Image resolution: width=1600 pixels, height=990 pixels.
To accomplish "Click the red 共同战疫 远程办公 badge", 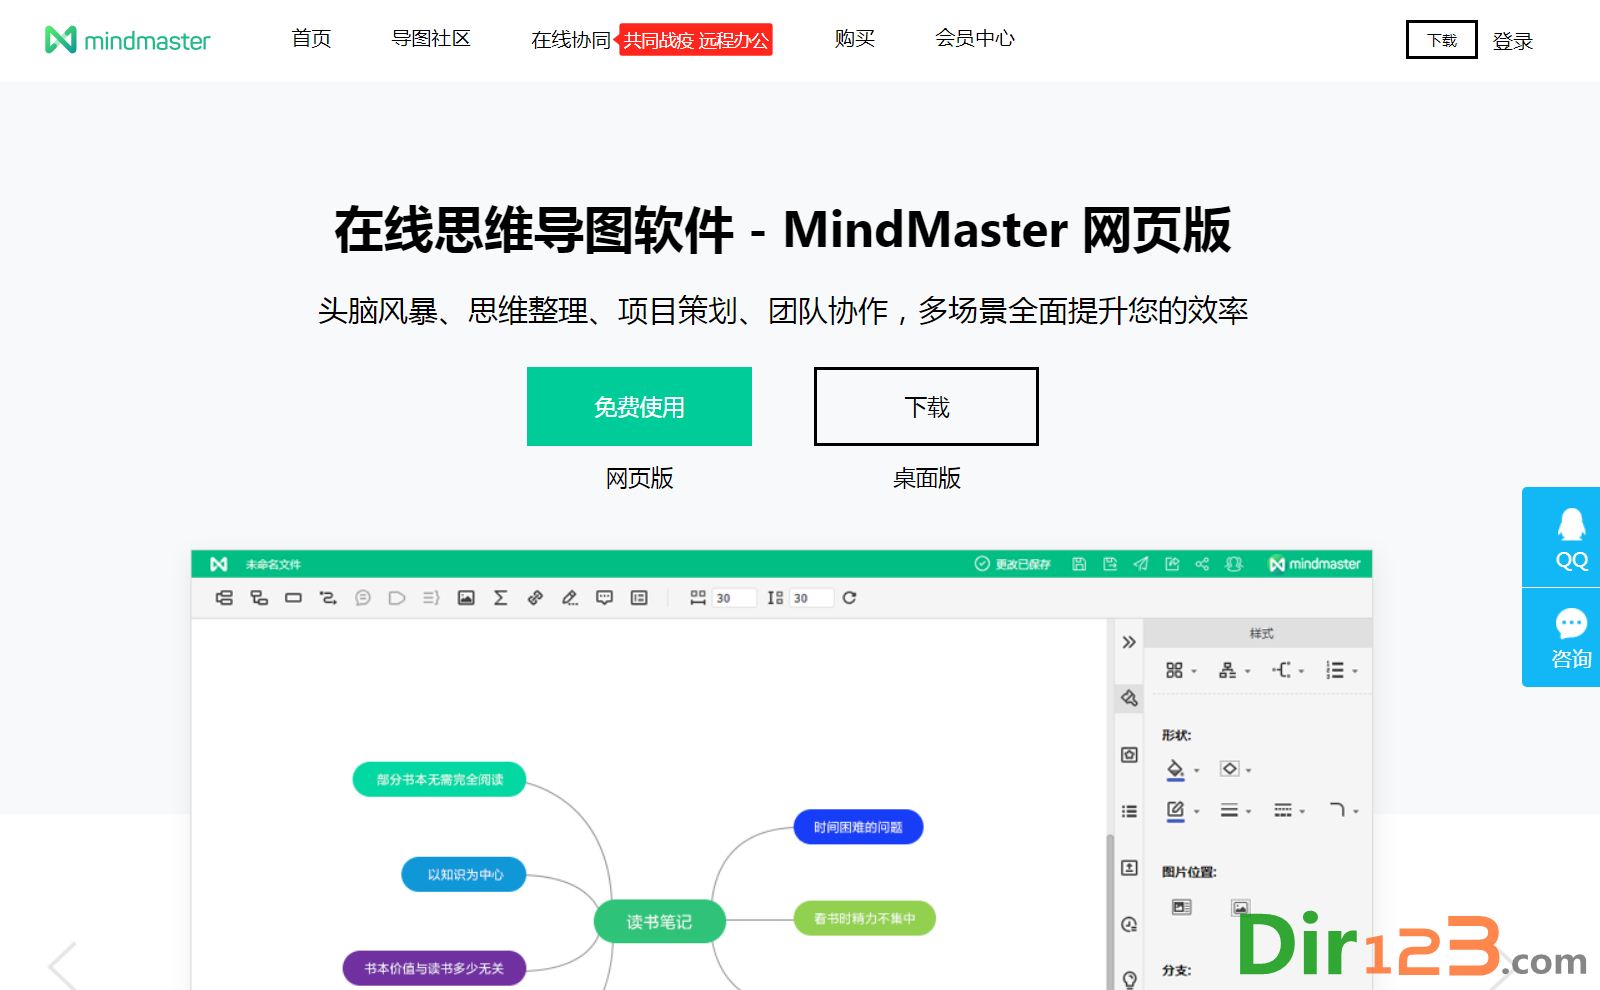I will pyautogui.click(x=696, y=40).
